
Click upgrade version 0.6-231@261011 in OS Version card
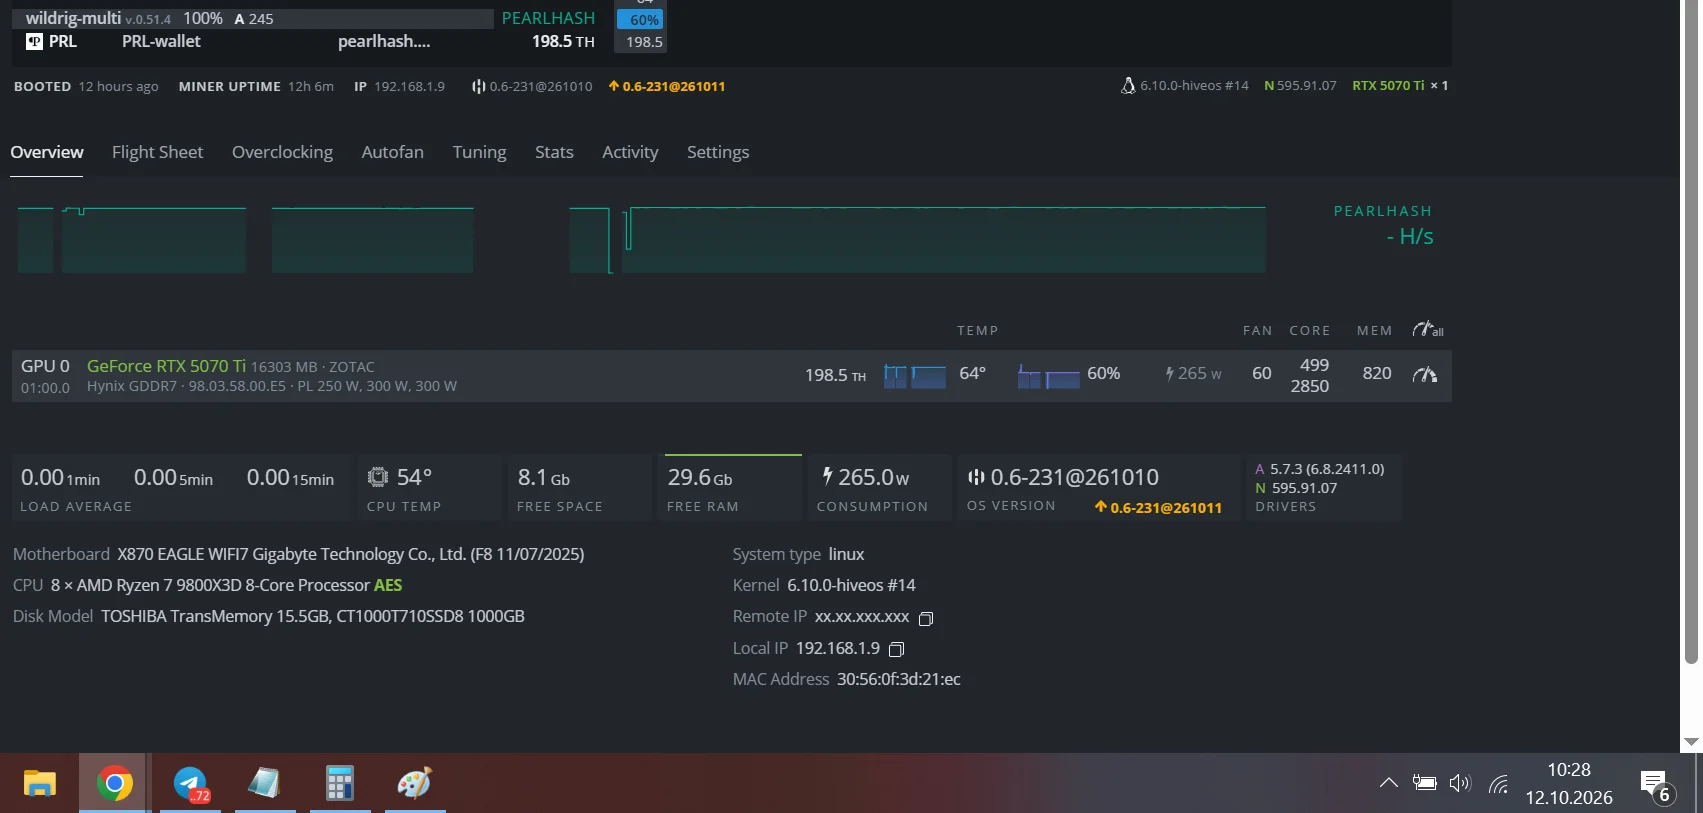[1158, 508]
